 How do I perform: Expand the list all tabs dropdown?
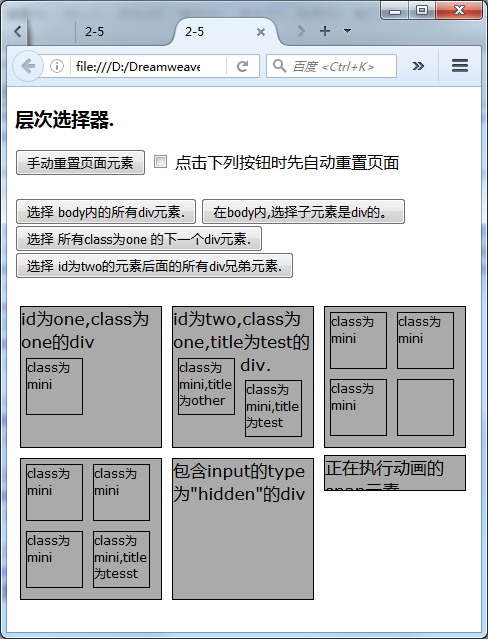click(x=347, y=31)
